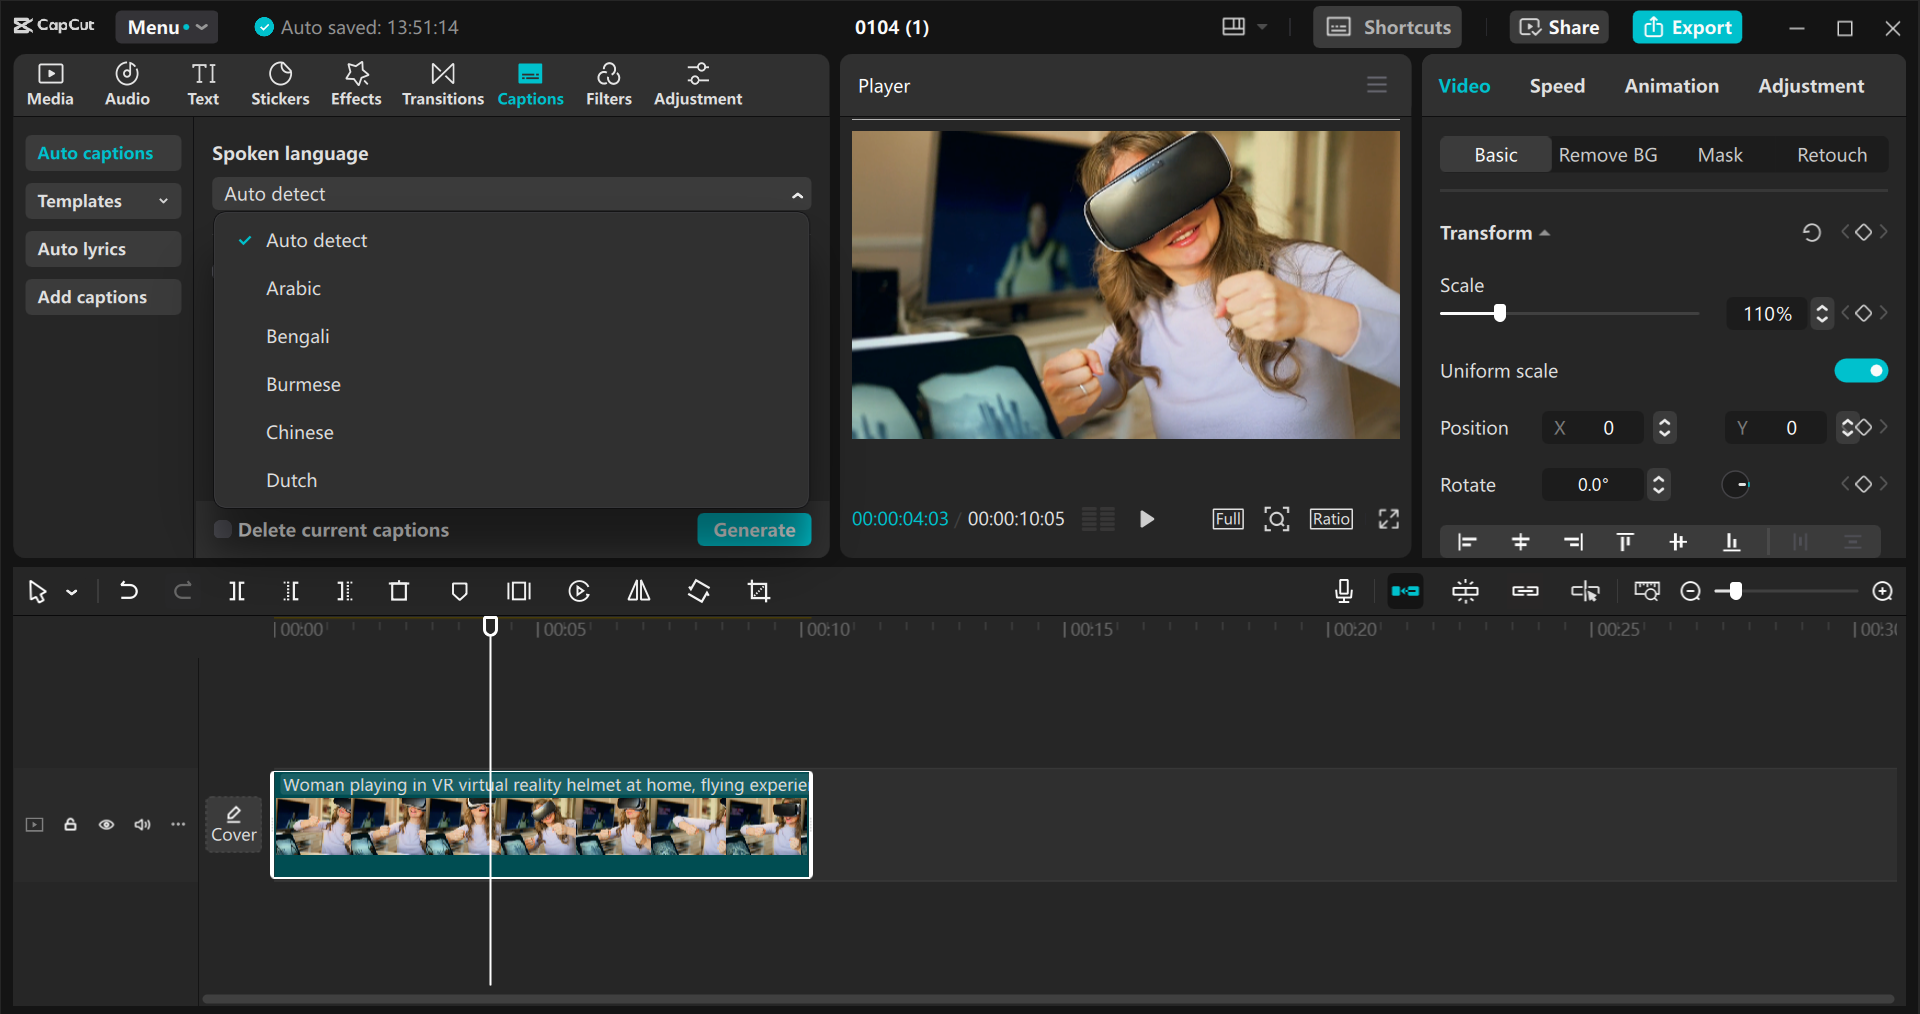
Task: Click the Generate button
Action: point(754,529)
